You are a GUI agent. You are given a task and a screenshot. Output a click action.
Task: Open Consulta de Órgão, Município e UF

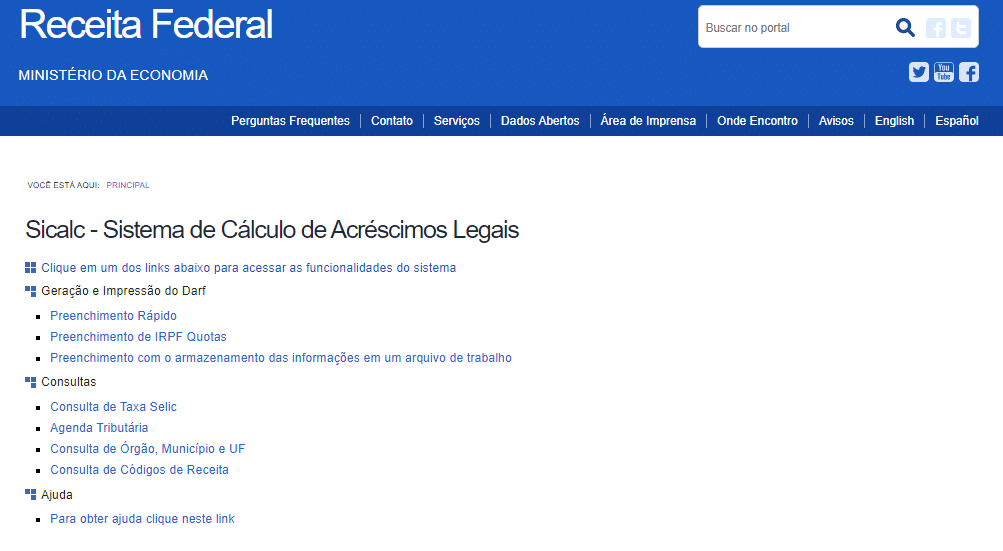point(148,449)
